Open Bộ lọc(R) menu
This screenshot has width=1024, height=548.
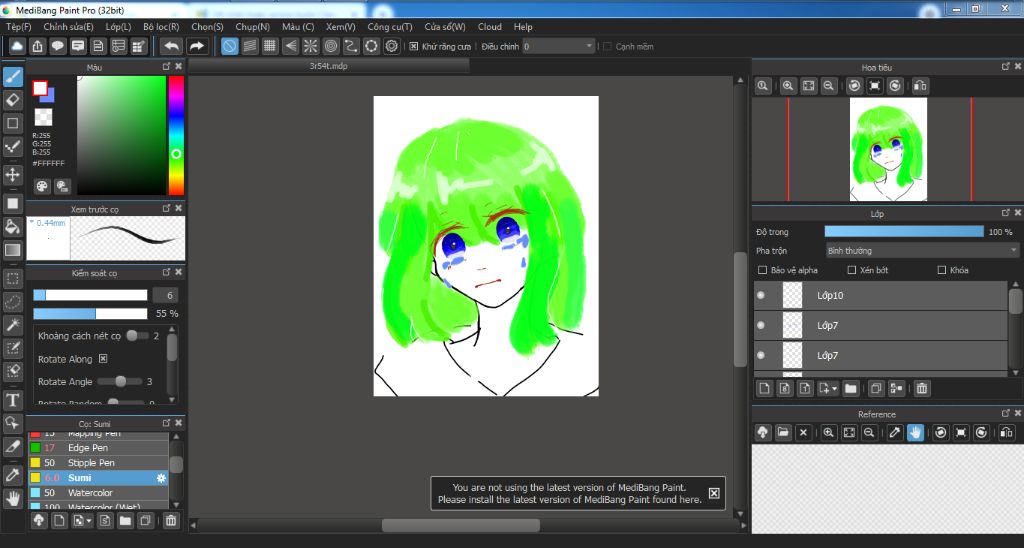click(161, 27)
